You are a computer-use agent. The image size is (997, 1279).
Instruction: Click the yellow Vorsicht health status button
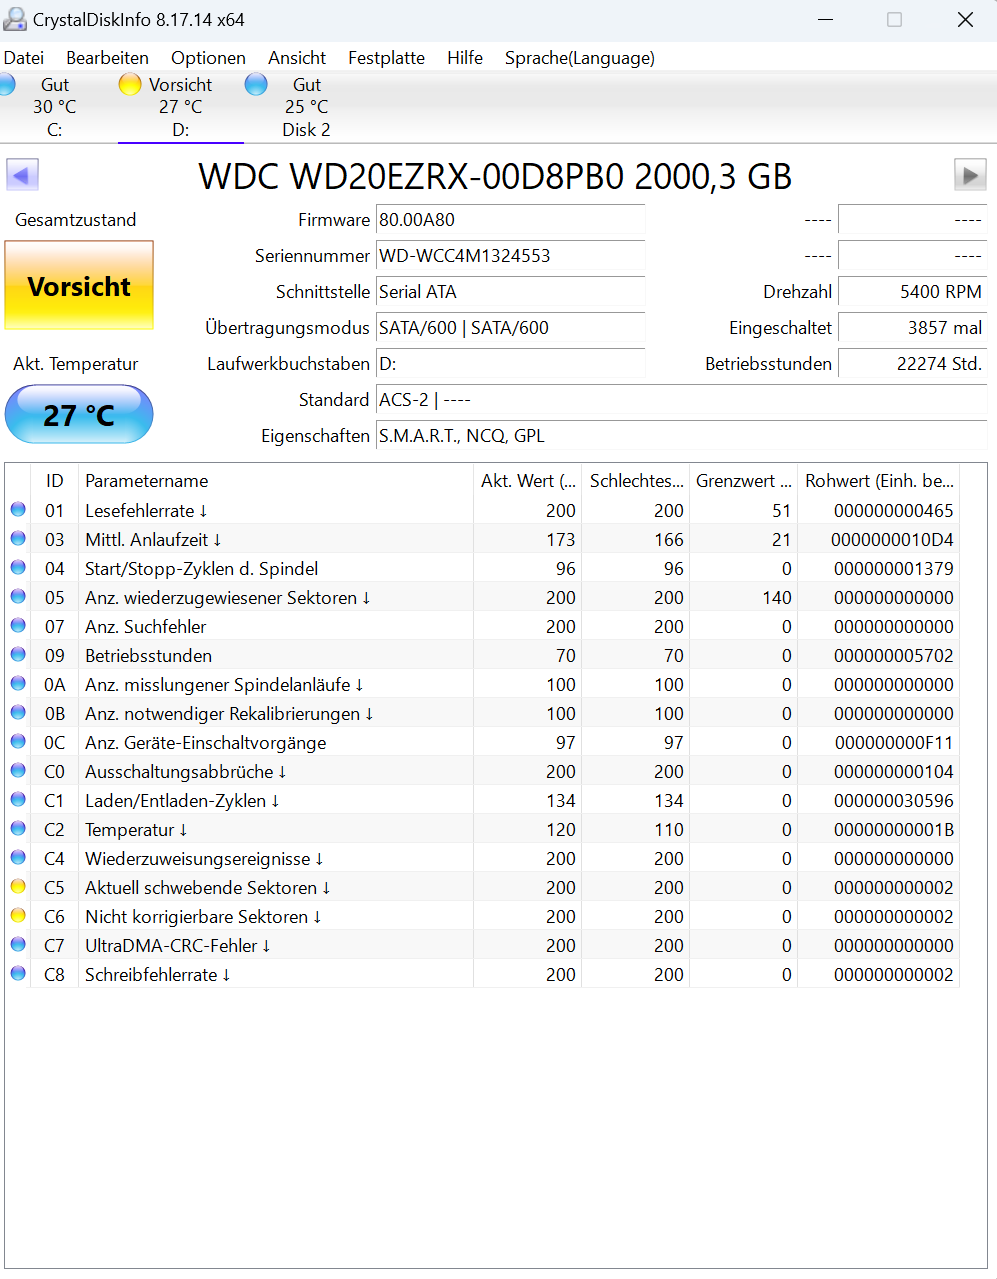tap(79, 285)
